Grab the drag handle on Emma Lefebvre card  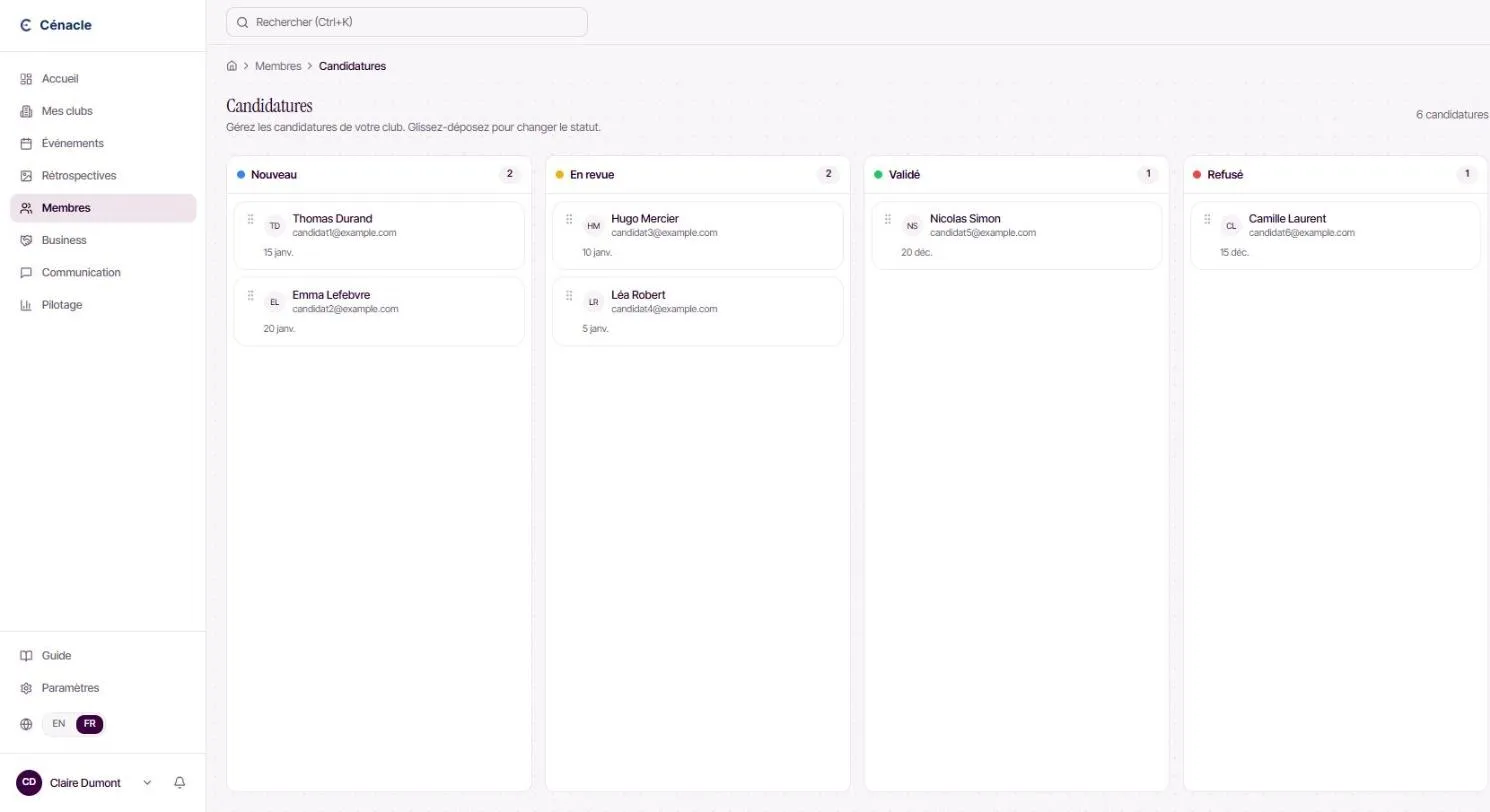[251, 295]
